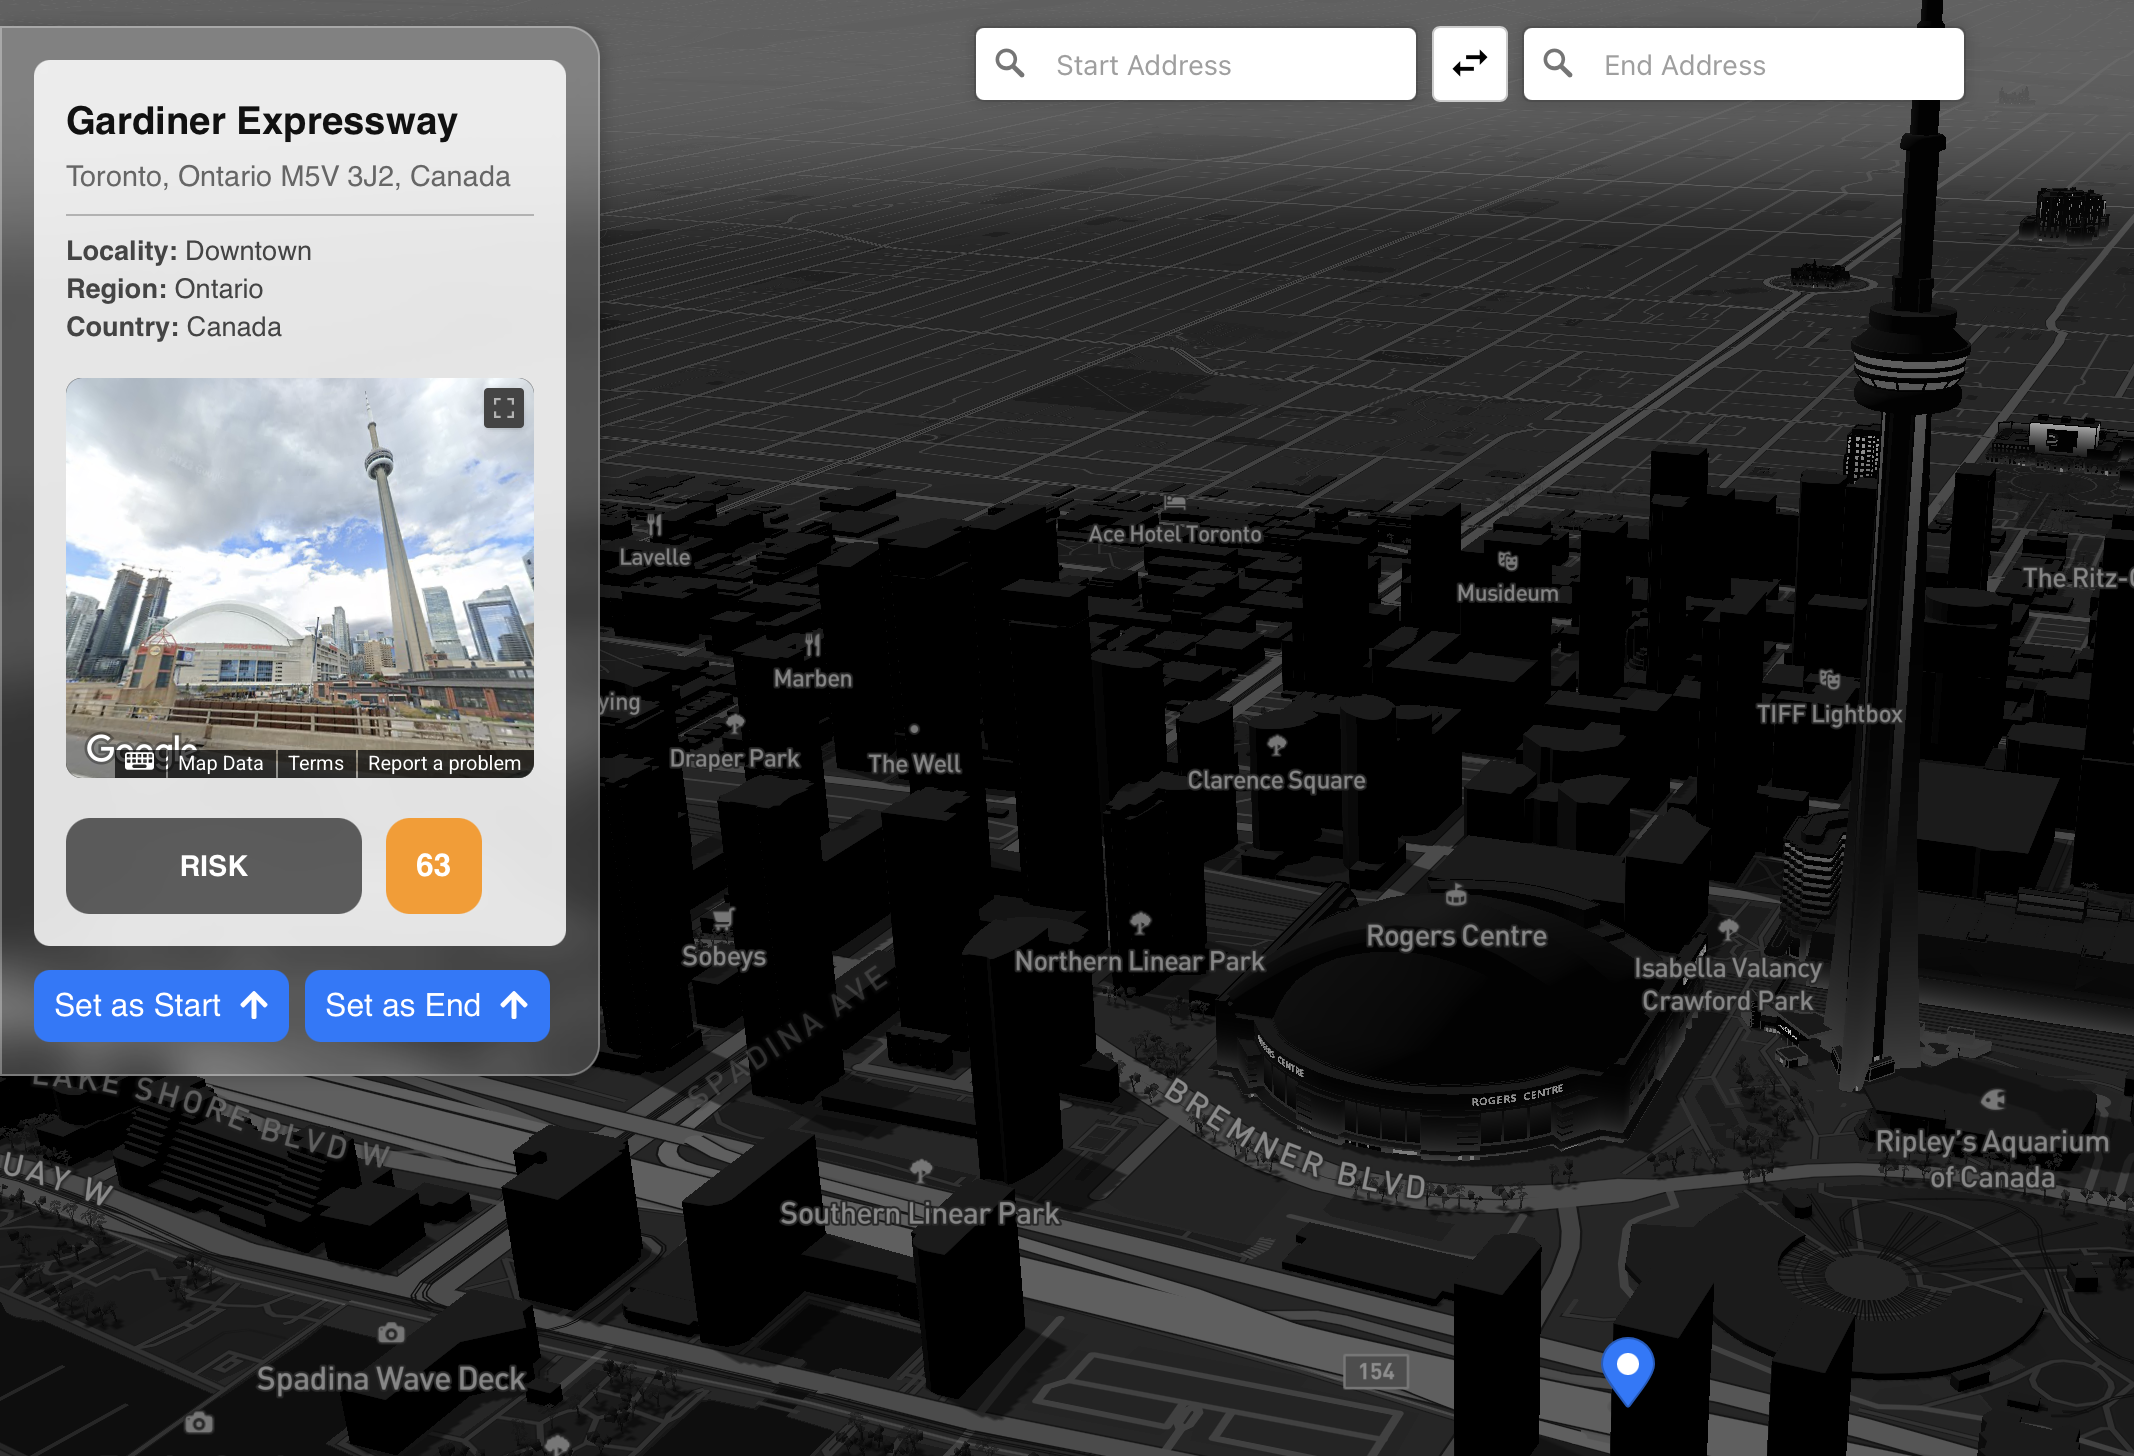The width and height of the screenshot is (2134, 1456).
Task: Open Street View keyboard shortcuts icon
Action: pyautogui.click(x=139, y=762)
